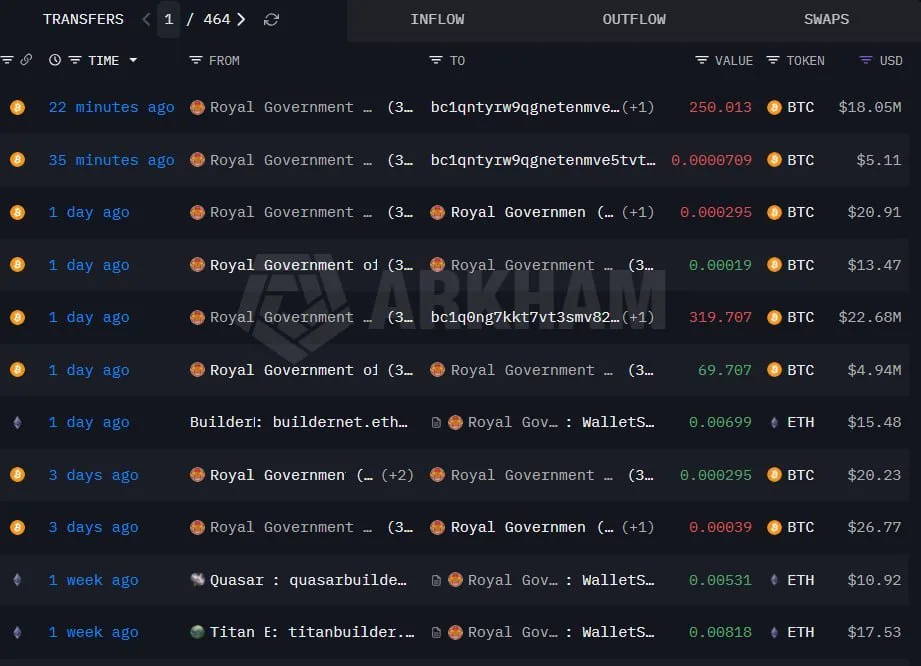Screen dimensions: 921x666
Task: Click contract icon in the $10.92 ETH row
Action: tap(436, 581)
